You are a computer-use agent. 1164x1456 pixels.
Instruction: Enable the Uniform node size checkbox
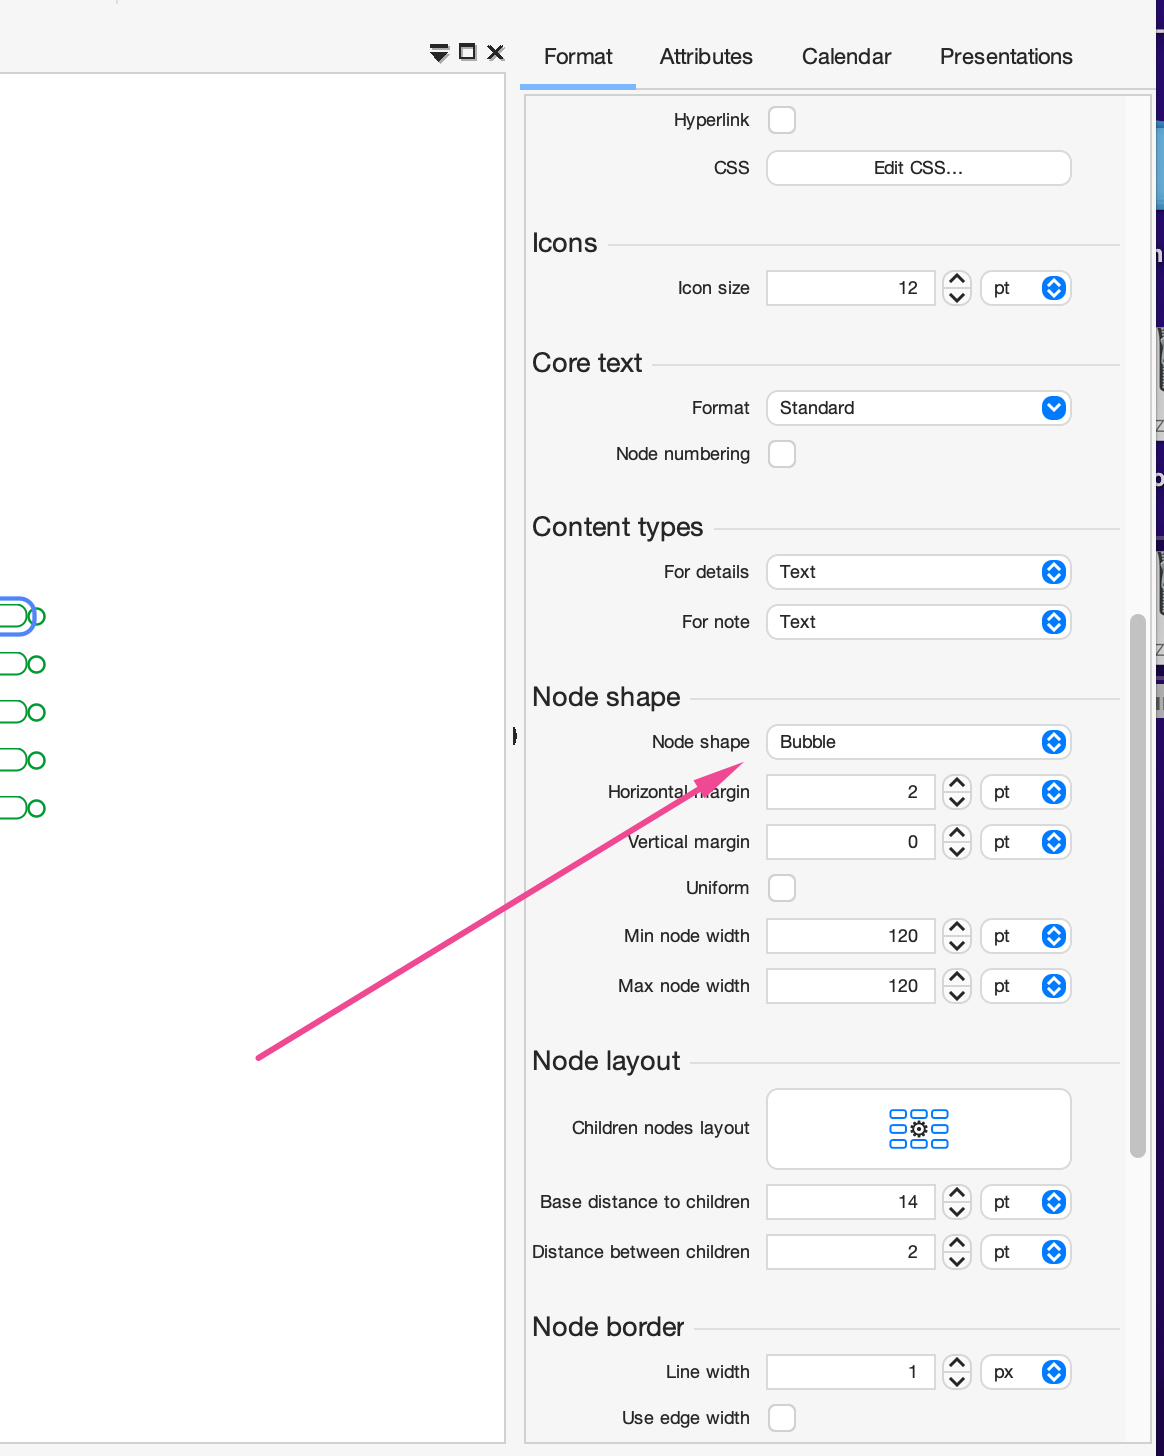point(781,888)
